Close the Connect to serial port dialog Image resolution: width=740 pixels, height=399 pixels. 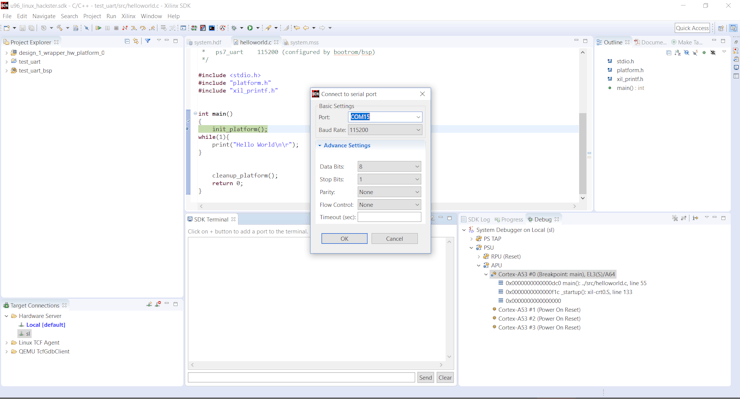click(x=422, y=93)
